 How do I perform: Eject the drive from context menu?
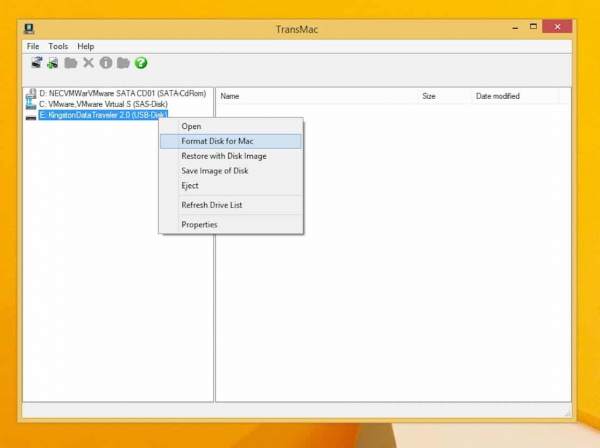pos(190,185)
